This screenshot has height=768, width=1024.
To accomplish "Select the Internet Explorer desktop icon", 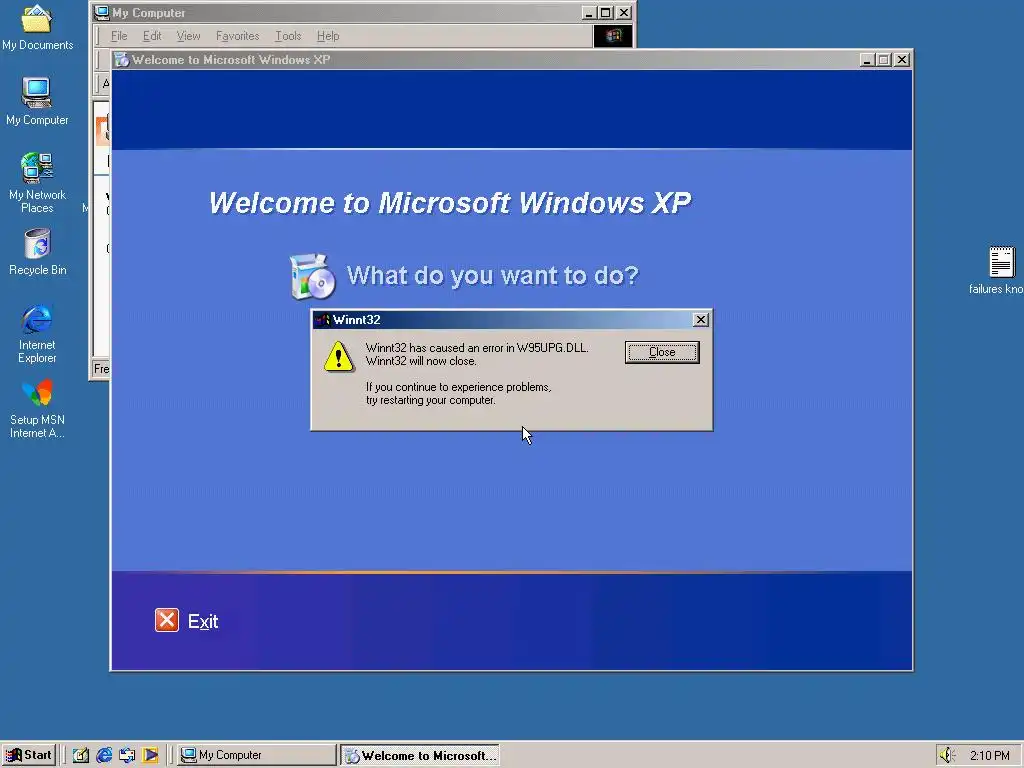I will [37, 333].
